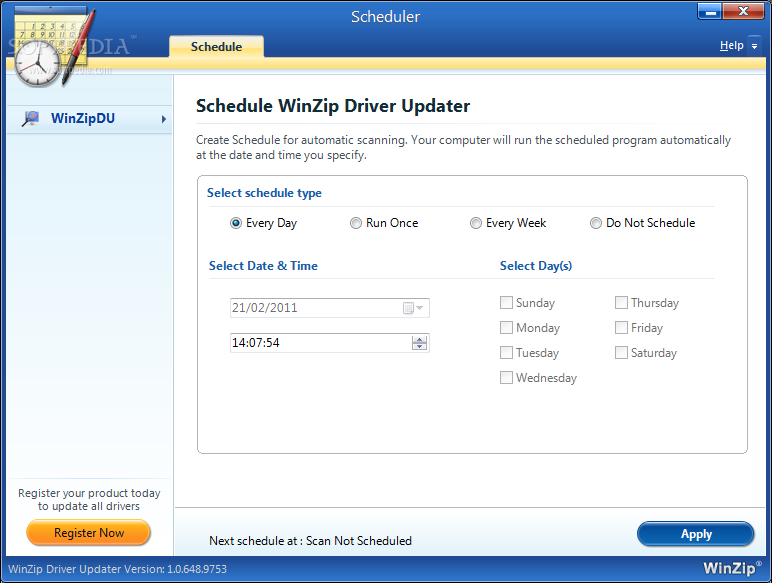This screenshot has height=583, width=772.
Task: Click the date field 21/02/2011
Action: [x=329, y=308]
